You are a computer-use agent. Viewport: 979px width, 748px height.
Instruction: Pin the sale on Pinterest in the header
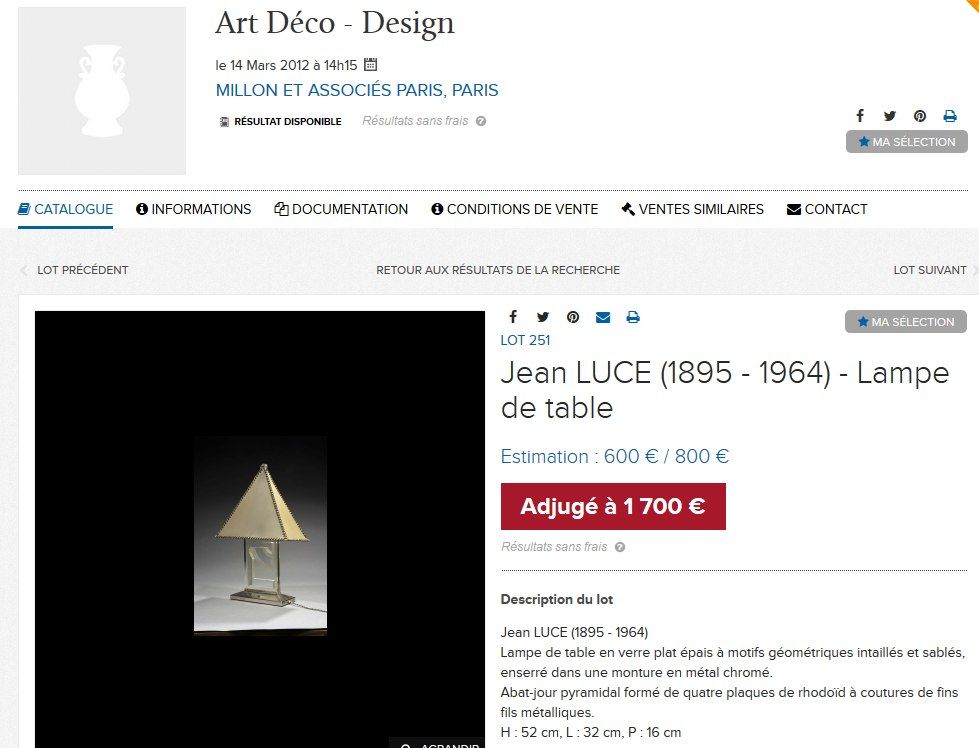click(x=920, y=116)
